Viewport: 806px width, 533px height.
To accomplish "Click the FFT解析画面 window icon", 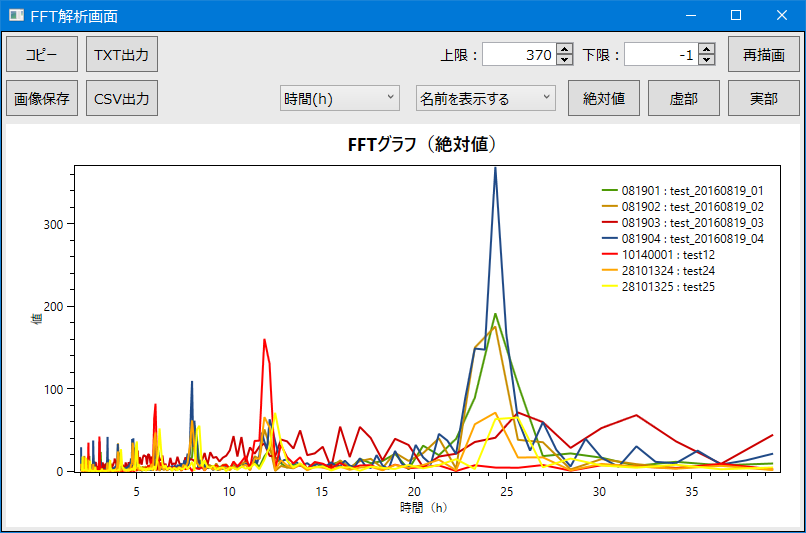I will (x=16, y=15).
